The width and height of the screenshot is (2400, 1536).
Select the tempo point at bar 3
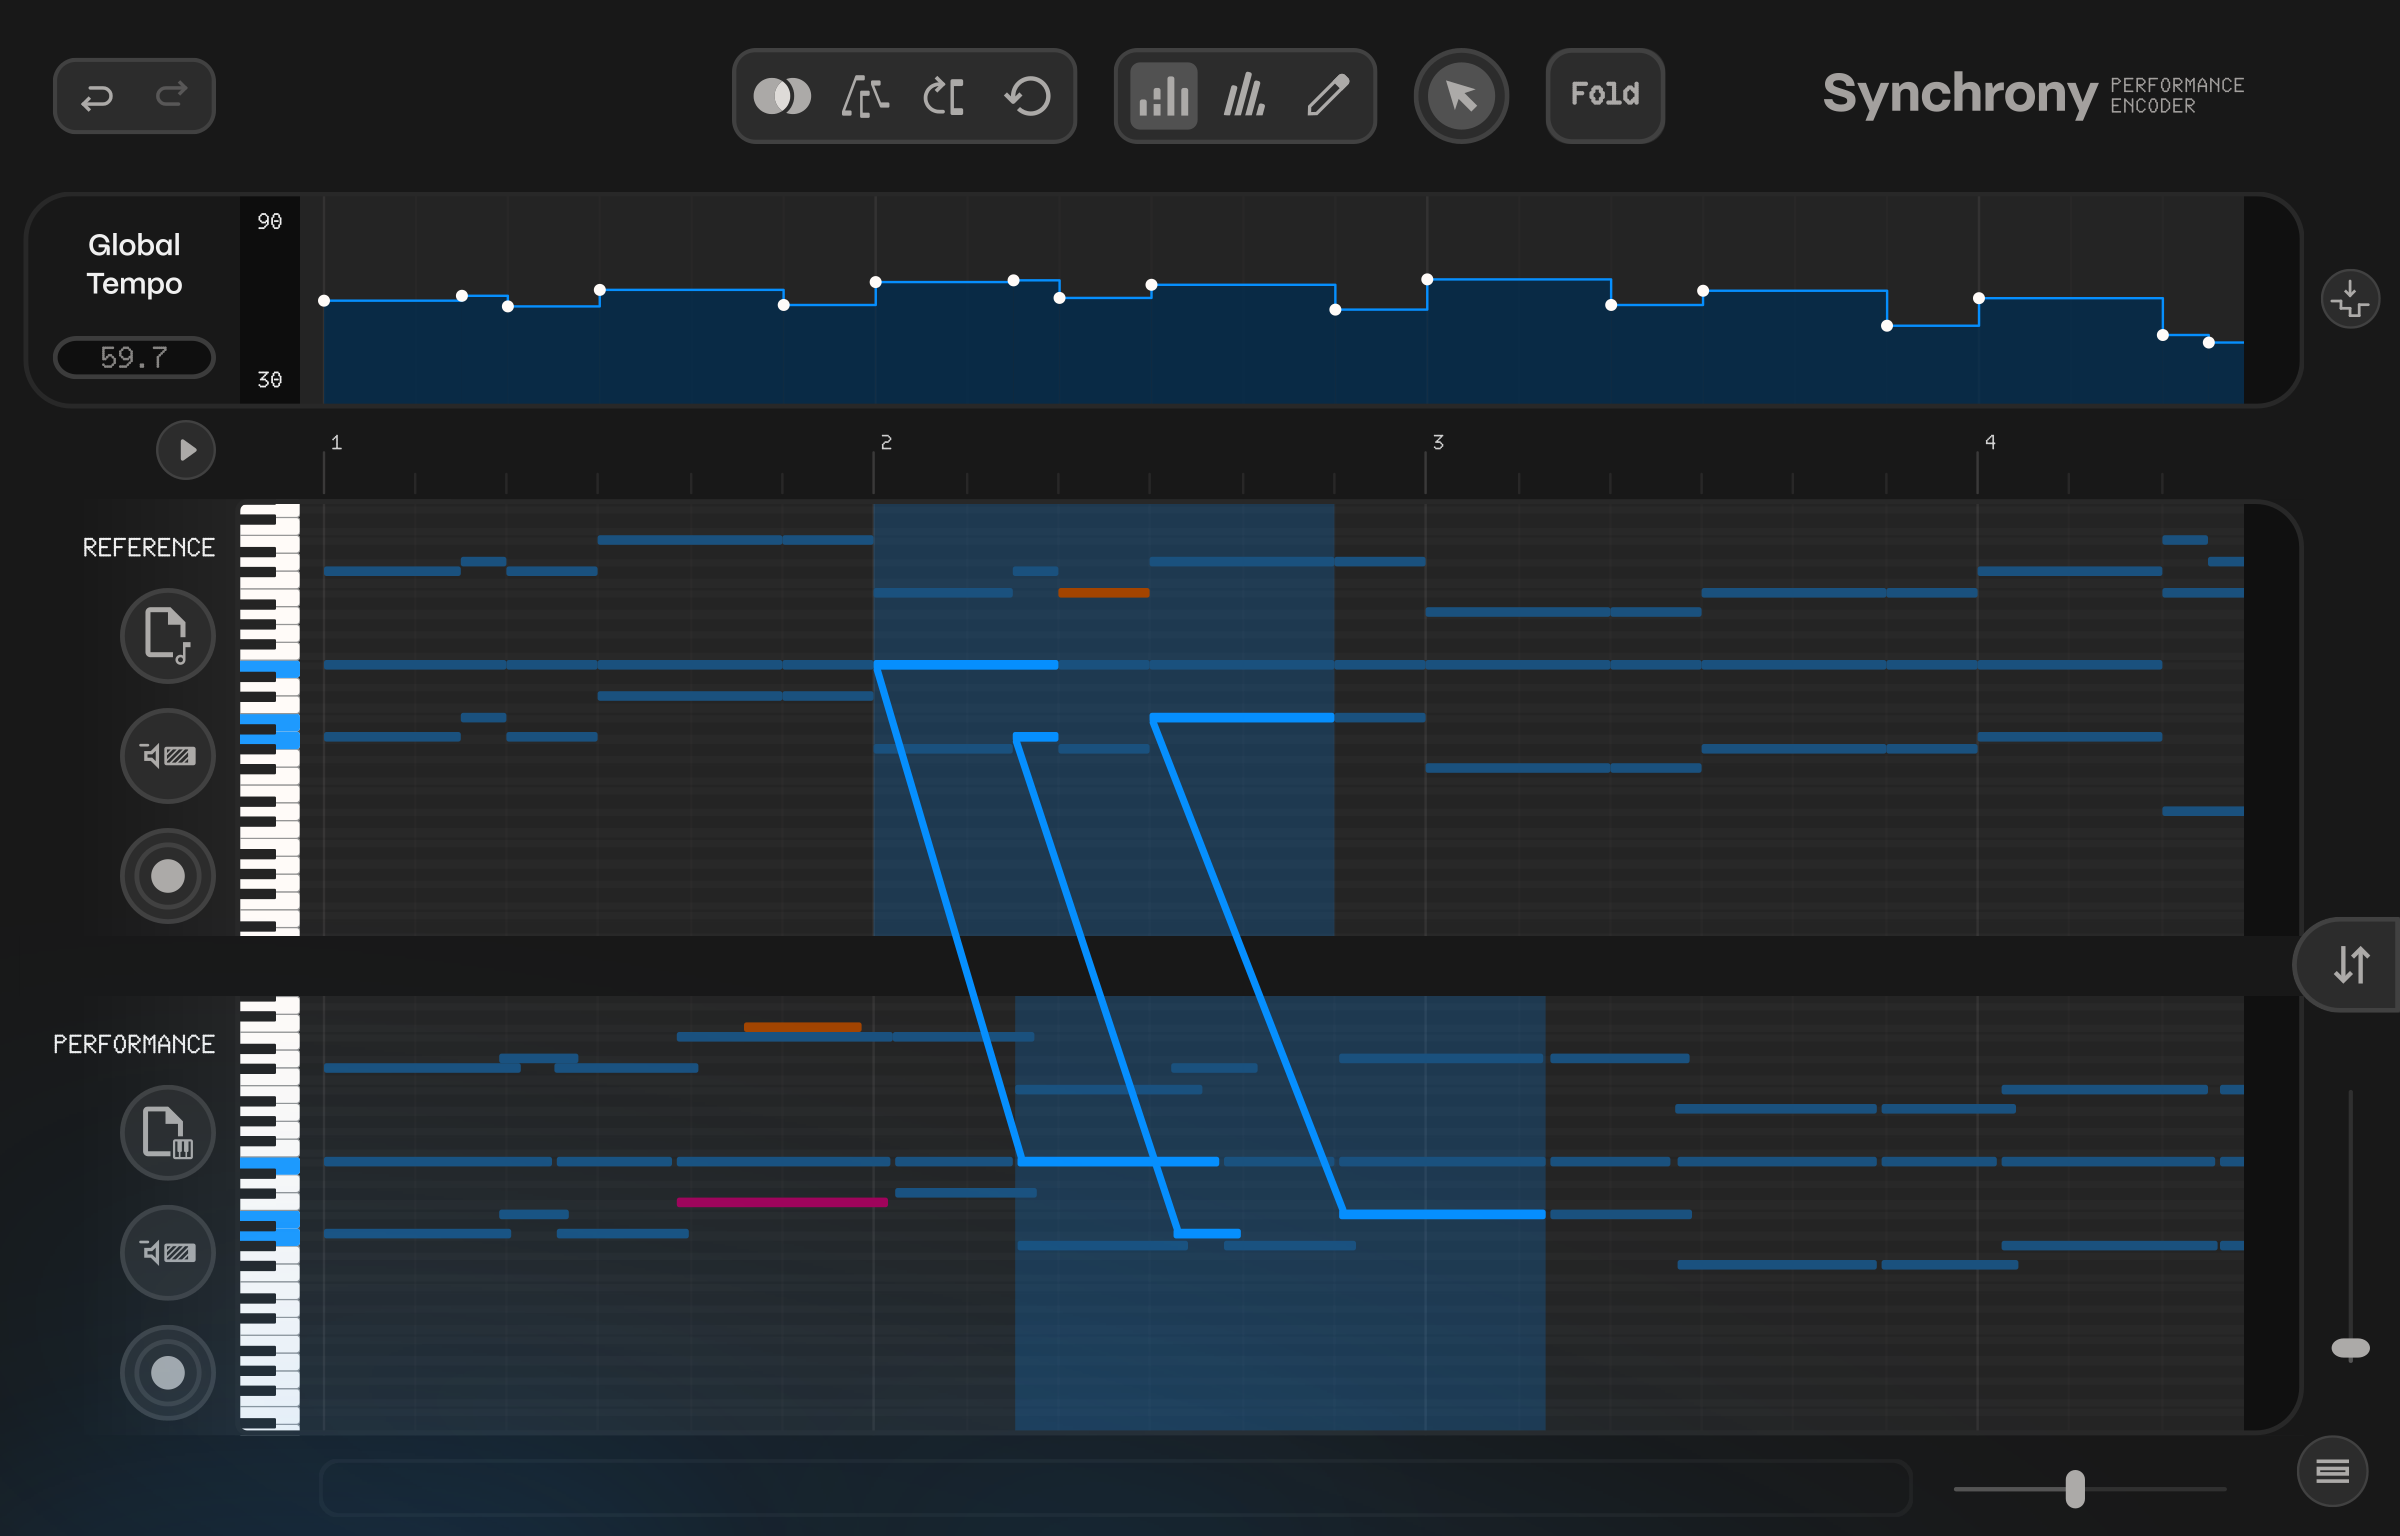(x=1427, y=279)
